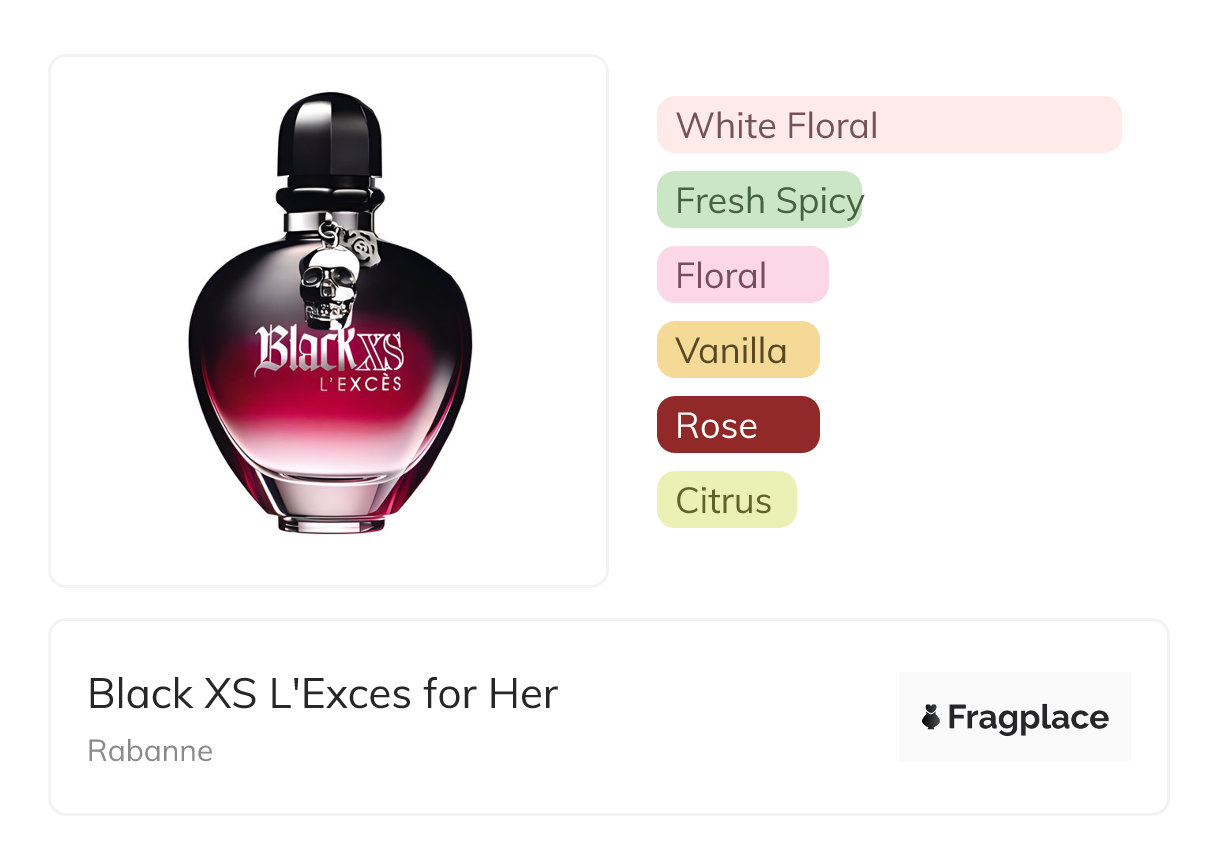The width and height of the screenshot is (1218, 864).
Task: Click the Black XS gothic logo on bottle
Action: click(329, 350)
